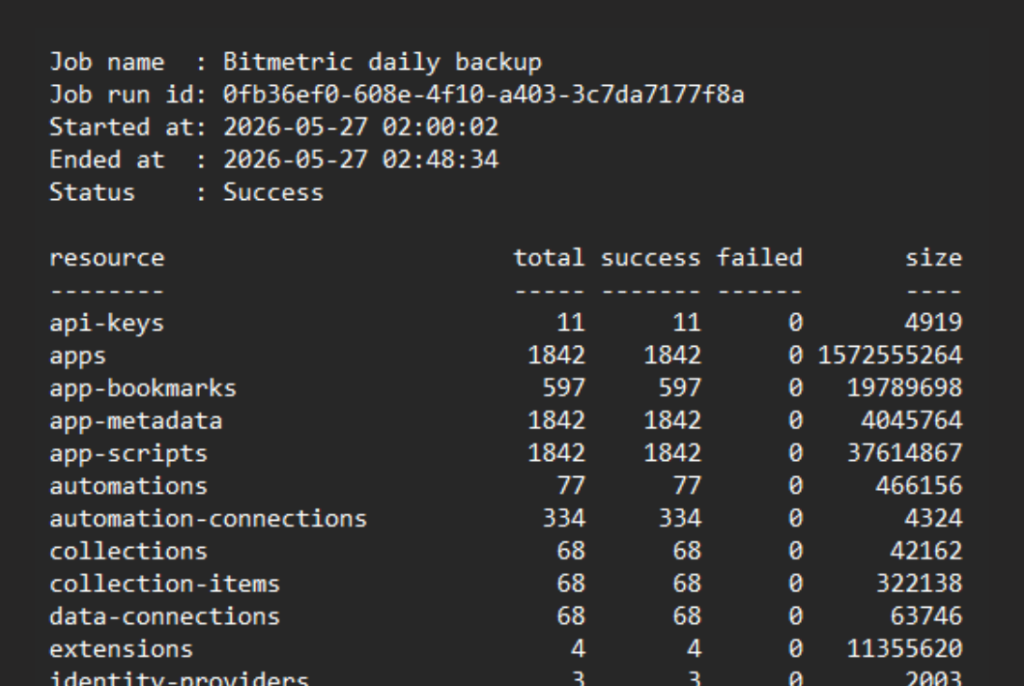Click the extensions total value 4
Viewport: 1024px width, 686px height.
click(x=578, y=650)
